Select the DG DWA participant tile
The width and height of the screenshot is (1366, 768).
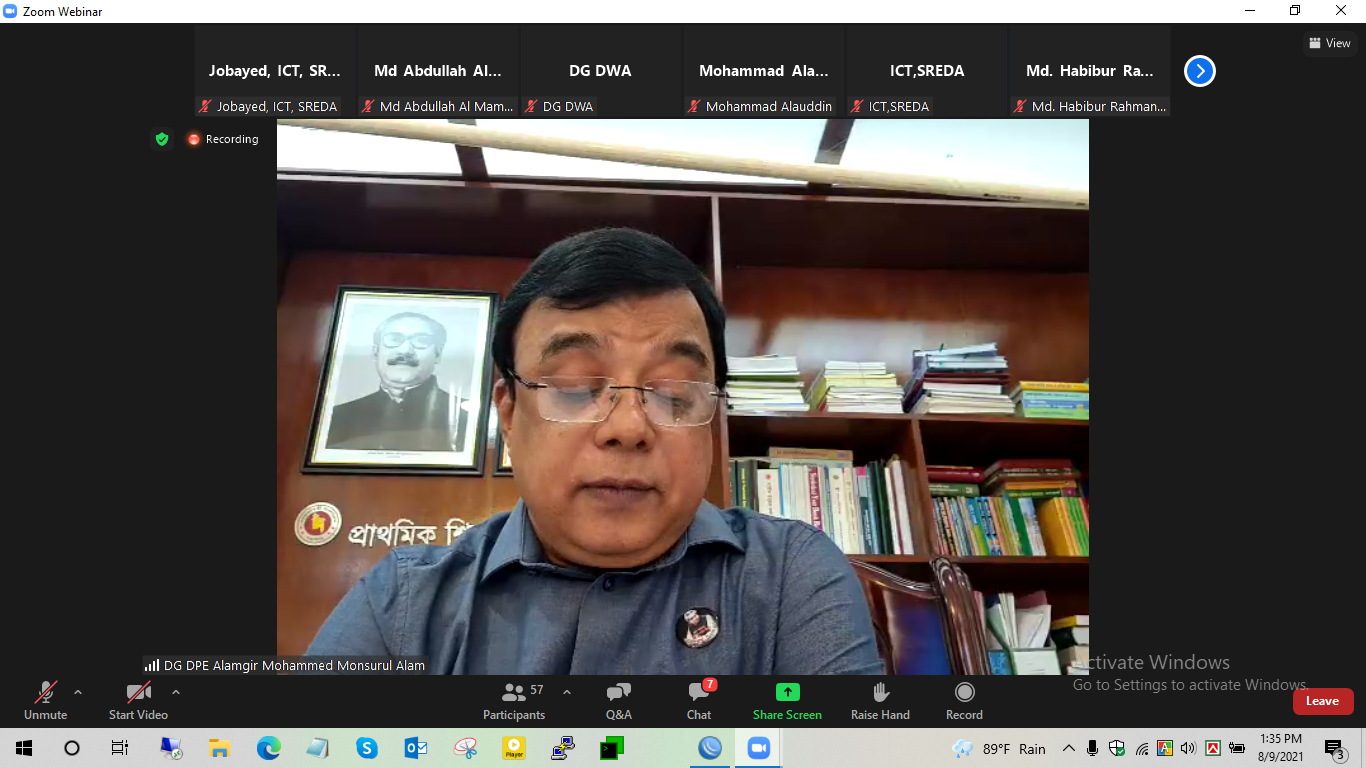click(x=600, y=72)
